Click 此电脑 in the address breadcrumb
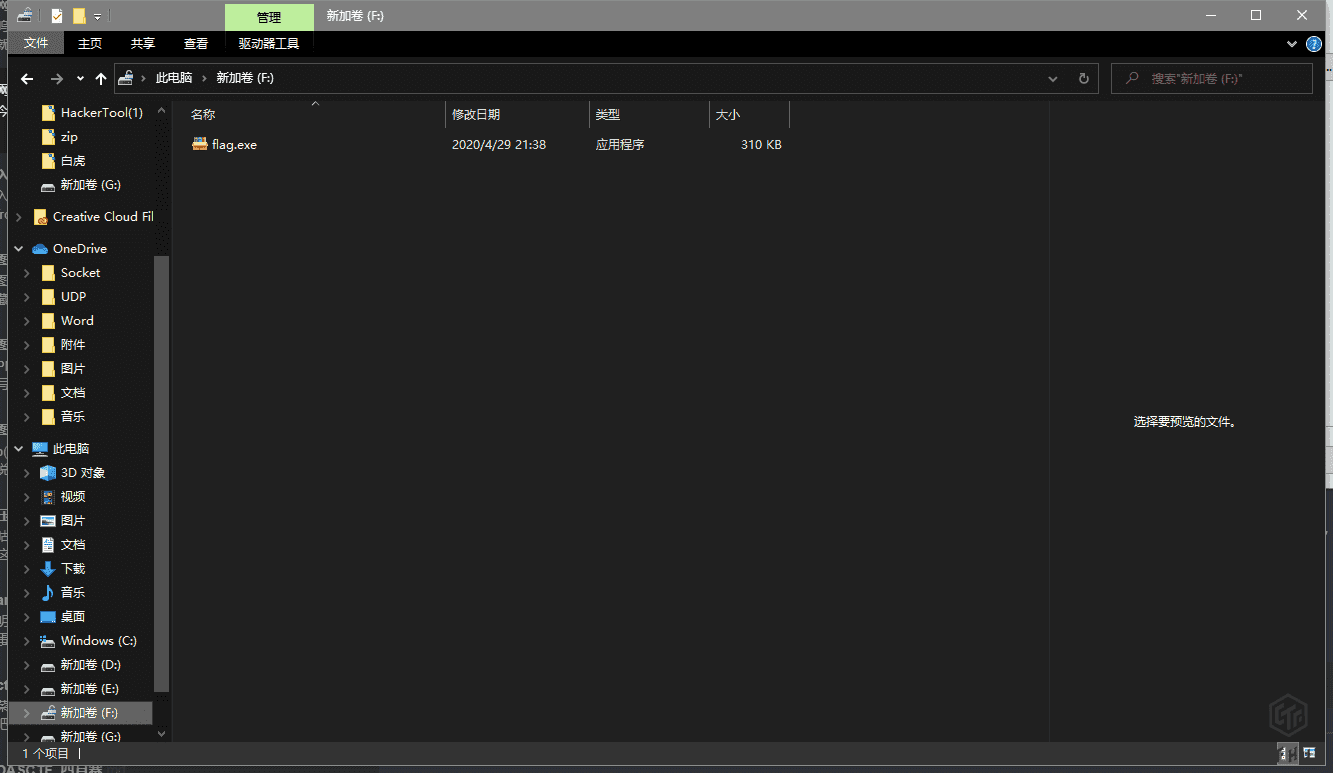This screenshot has width=1333, height=773. click(x=173, y=78)
